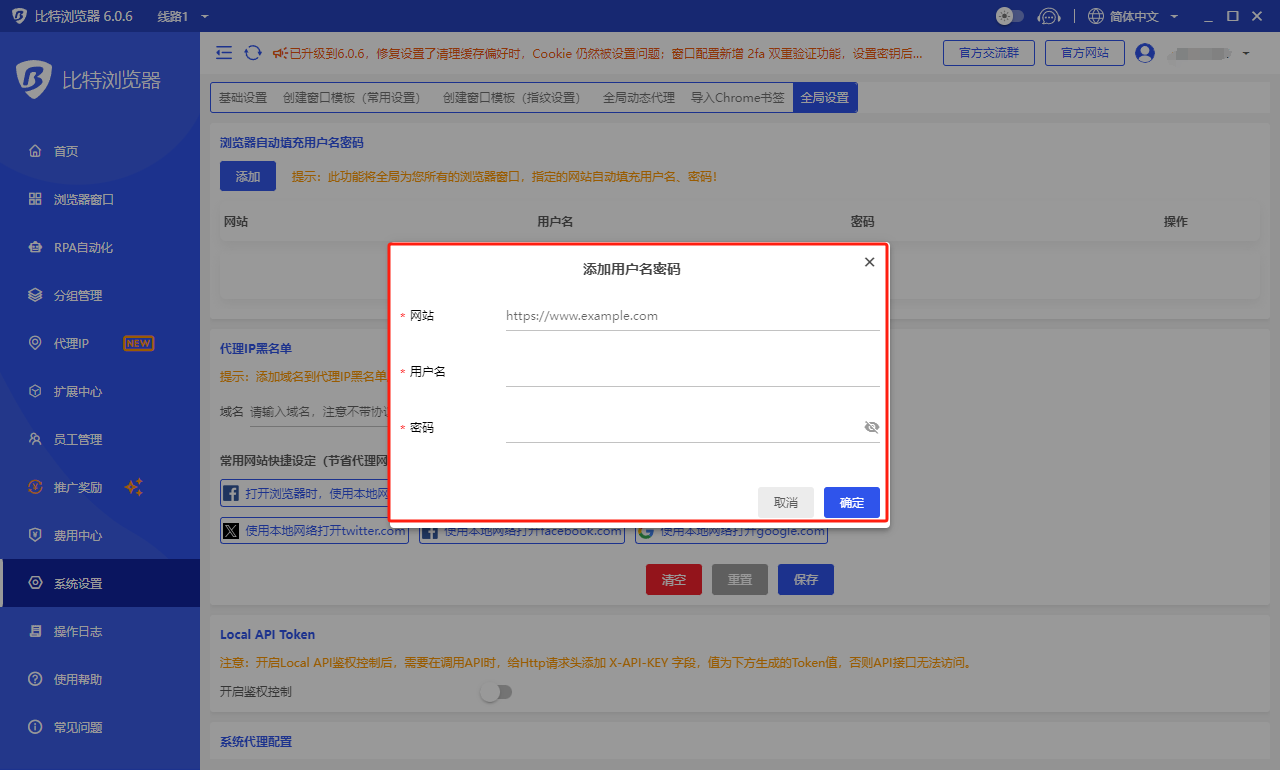Viewport: 1280px width, 770px height.
Task: Toggle the 开启鉴权控制 switch
Action: click(x=496, y=692)
